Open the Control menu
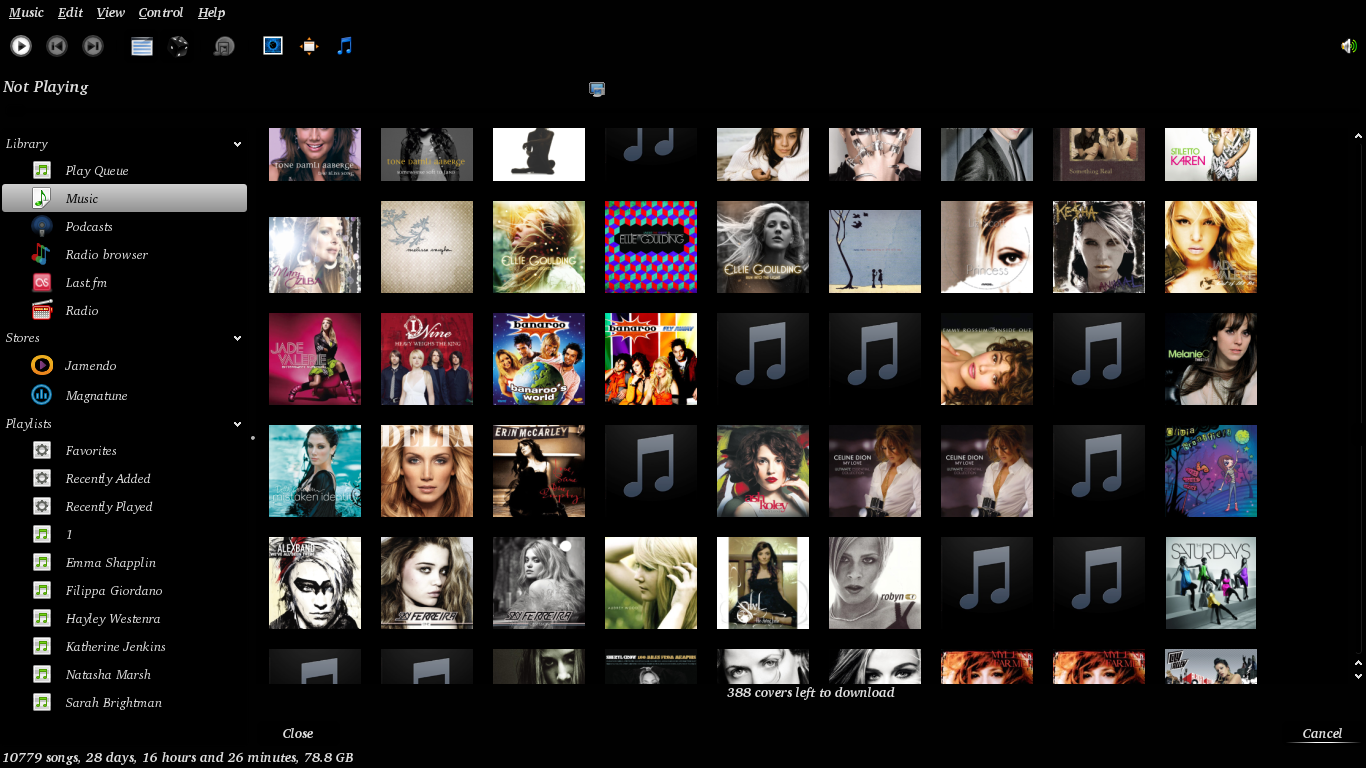Screen dimensions: 1366x768 click(161, 13)
